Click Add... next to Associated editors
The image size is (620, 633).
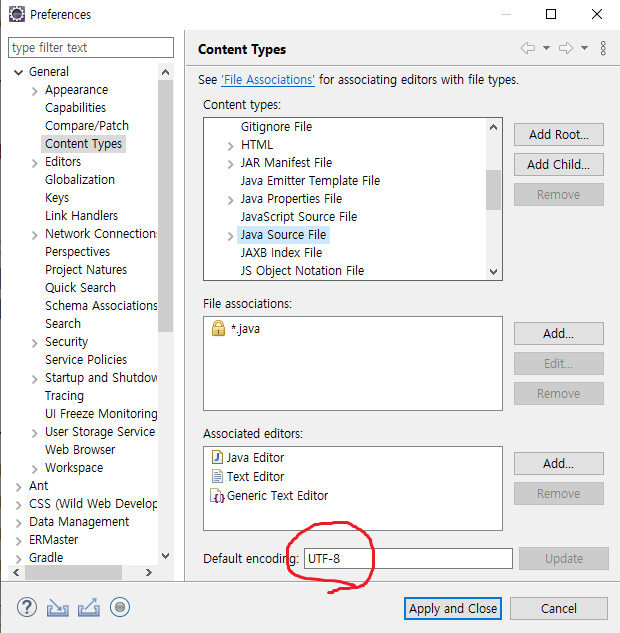pyautogui.click(x=559, y=463)
